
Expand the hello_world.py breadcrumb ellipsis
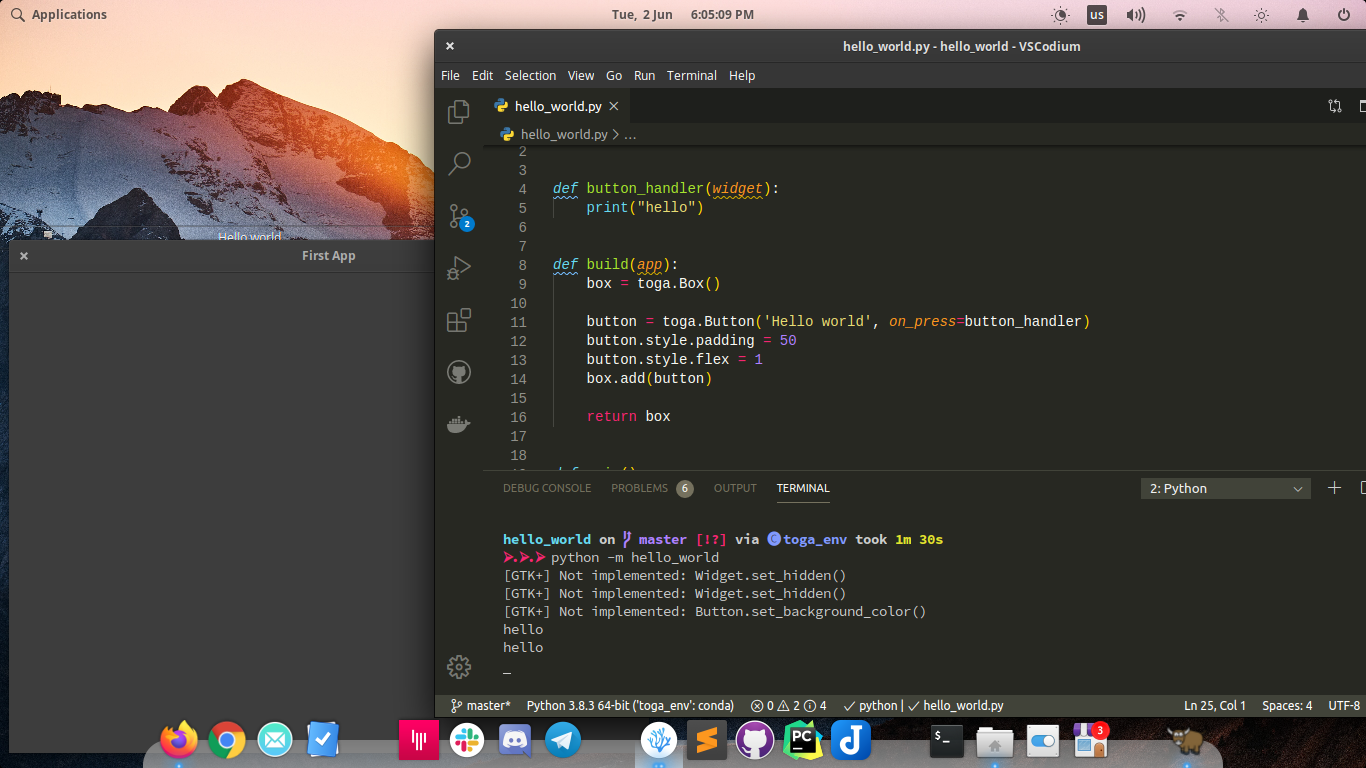(630, 133)
